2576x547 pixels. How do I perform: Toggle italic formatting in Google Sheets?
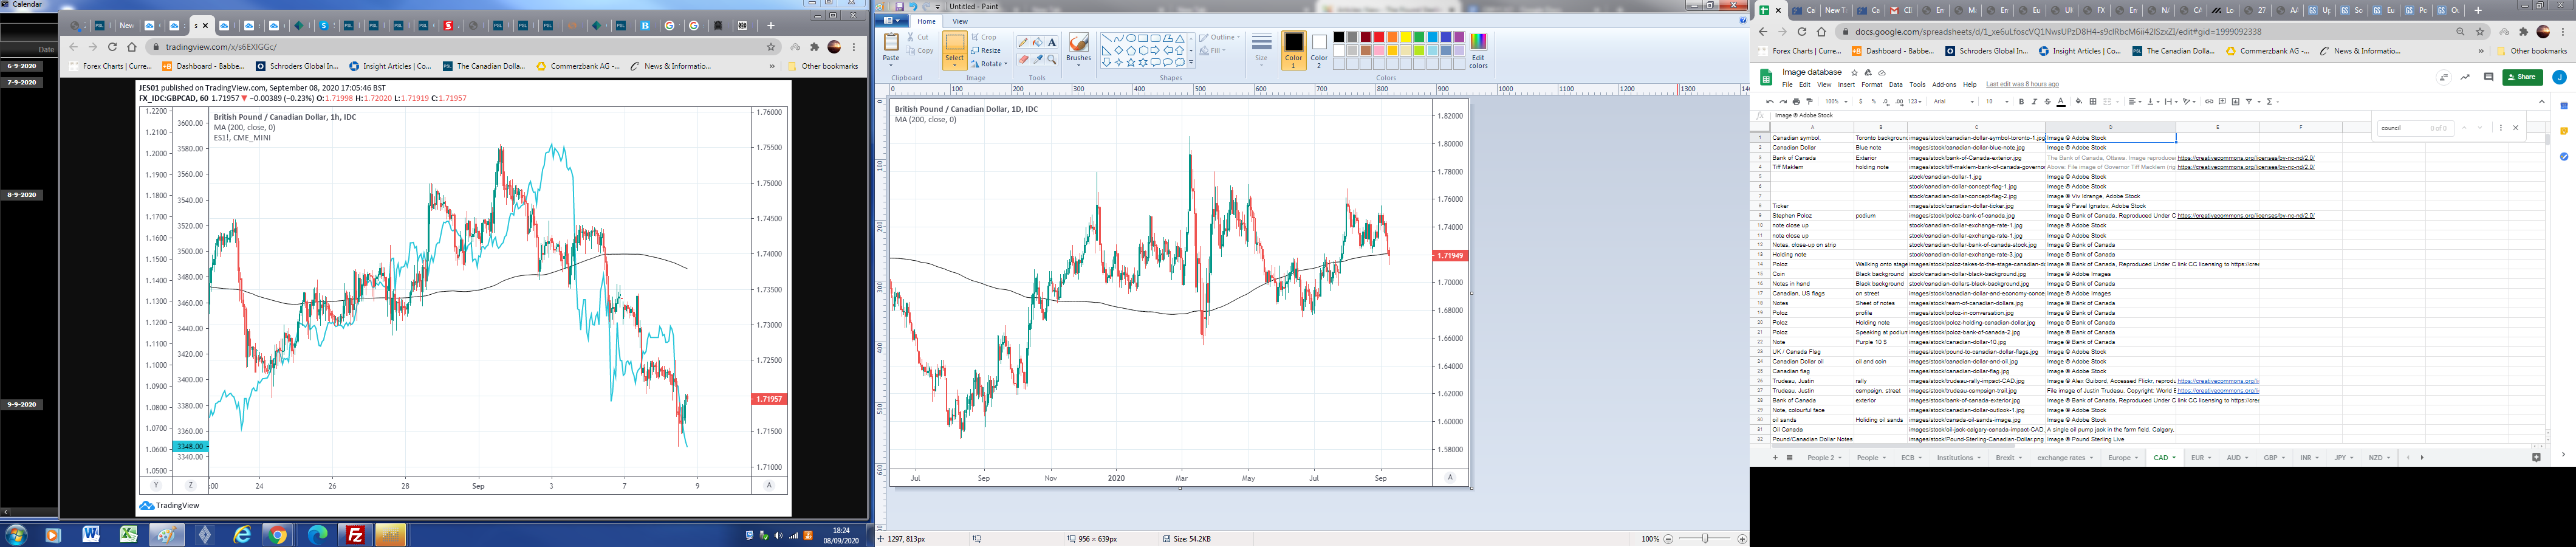pos(2034,102)
